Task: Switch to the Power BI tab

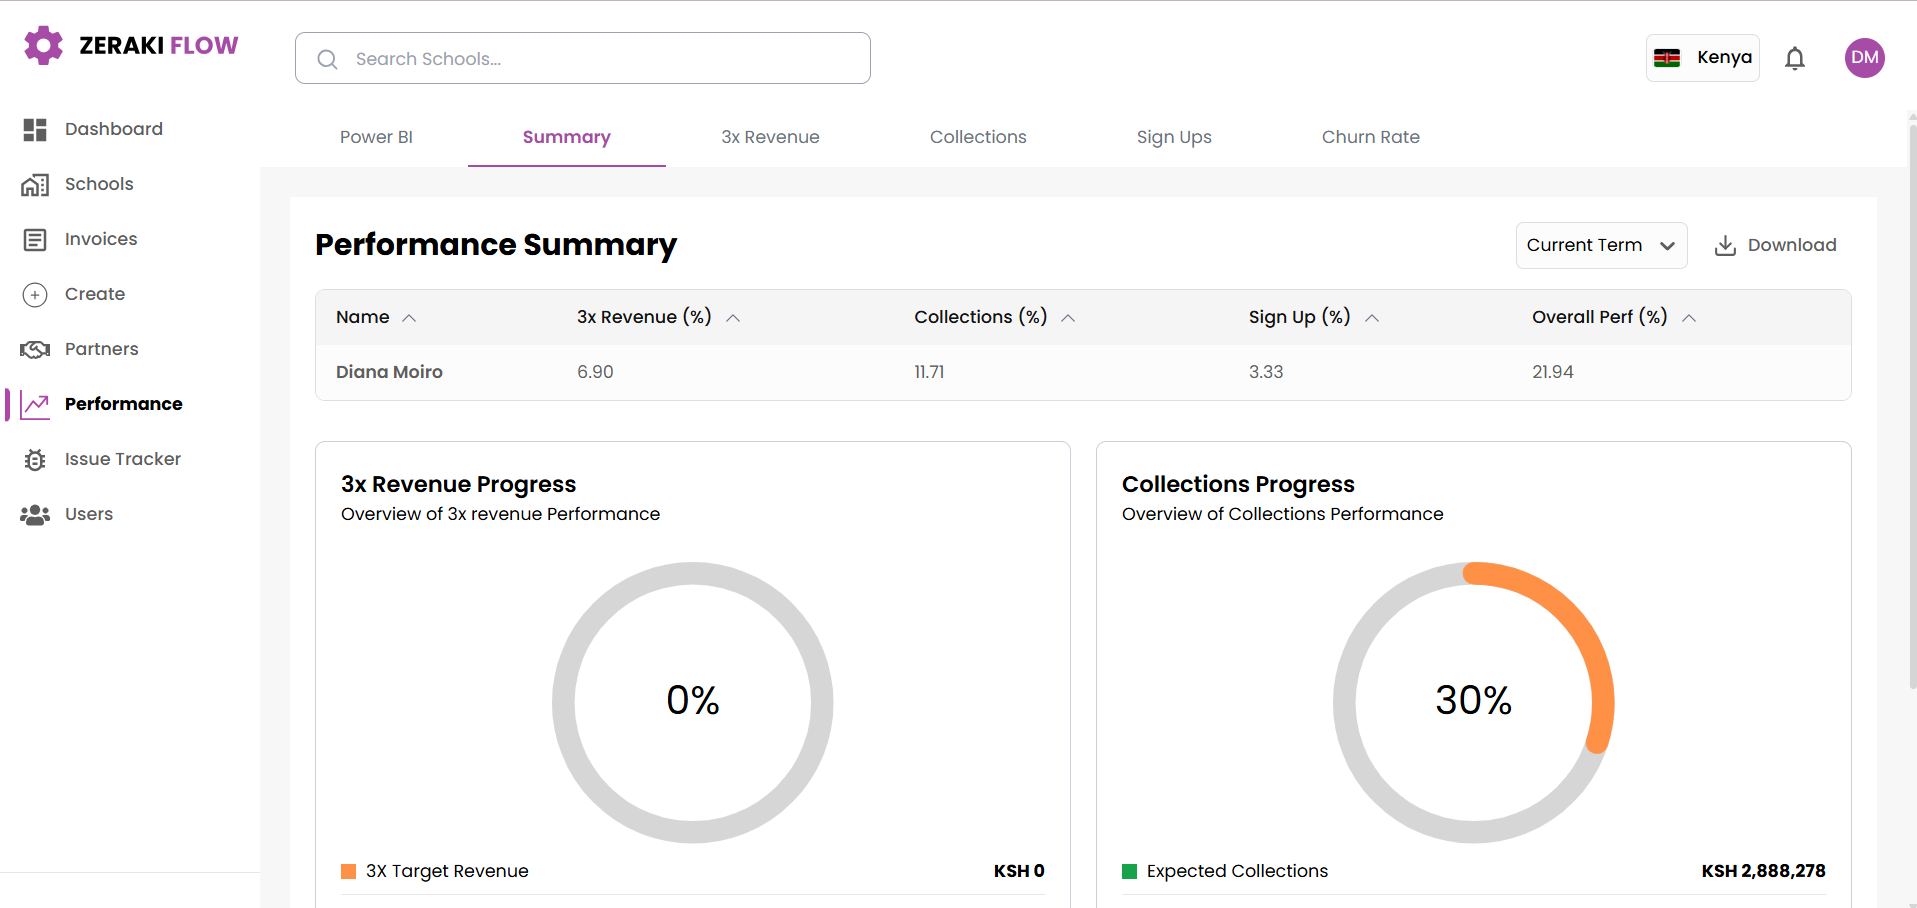Action: 376,137
